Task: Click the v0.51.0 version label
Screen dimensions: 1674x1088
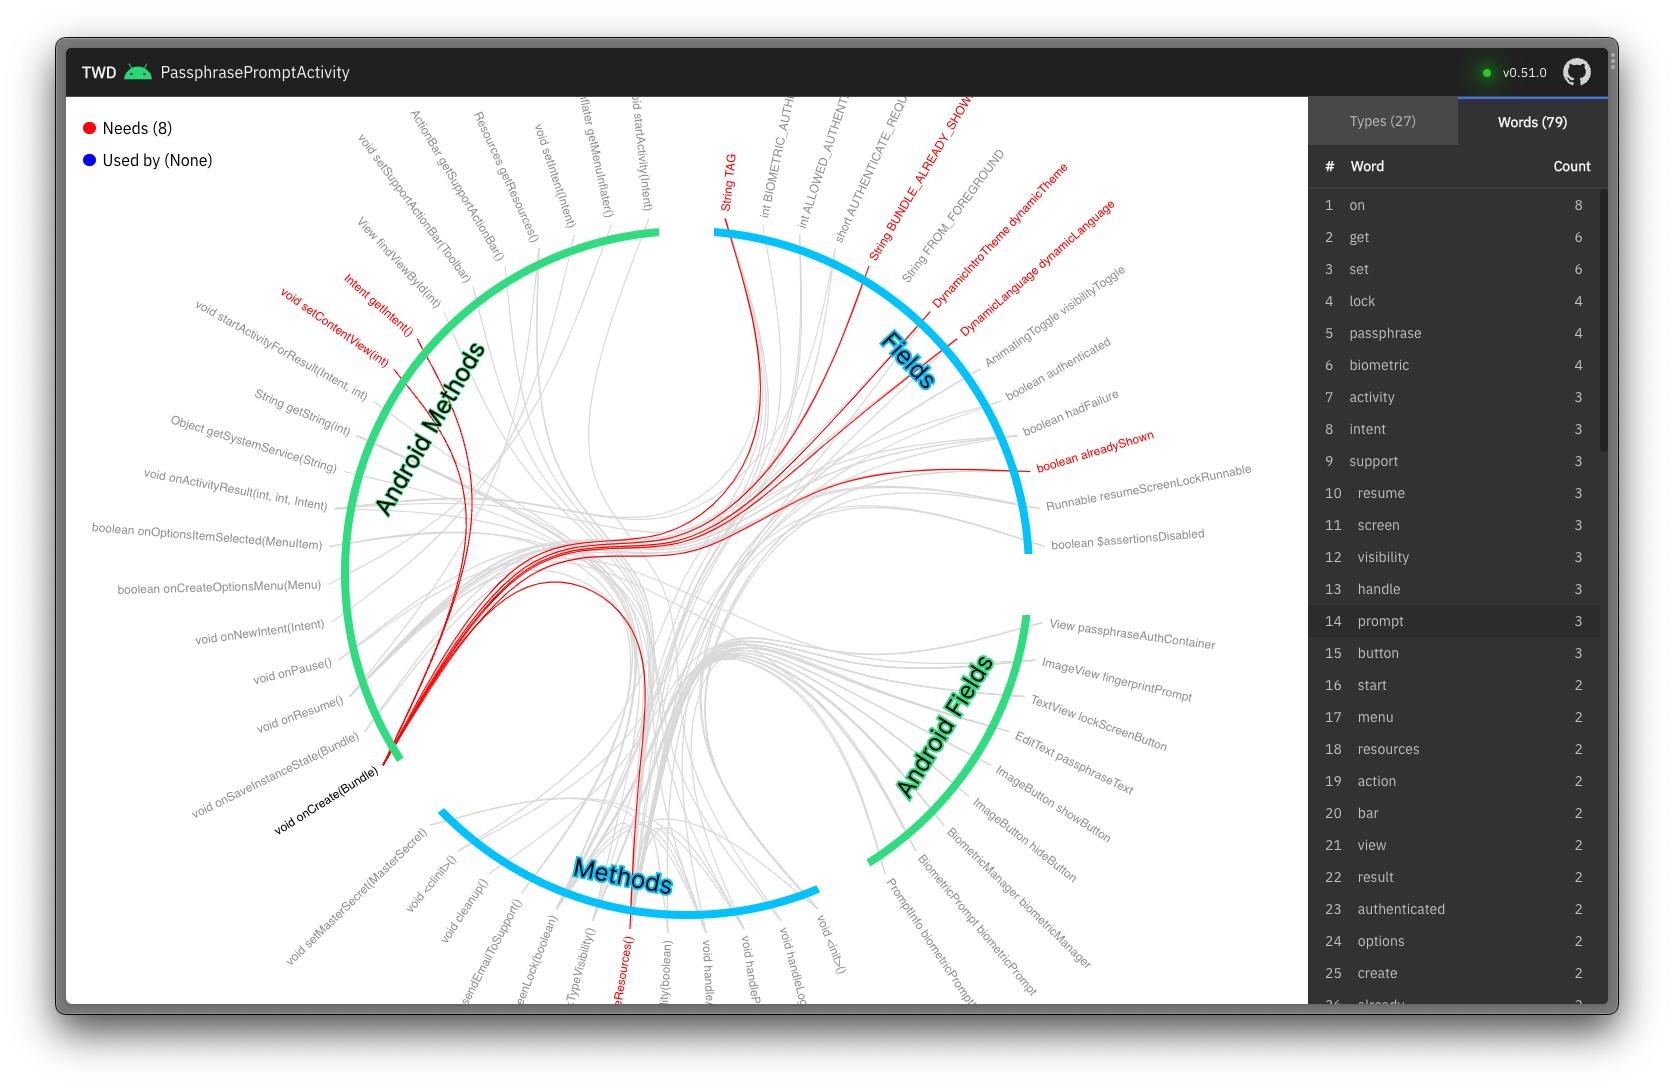Action: pos(1522,72)
